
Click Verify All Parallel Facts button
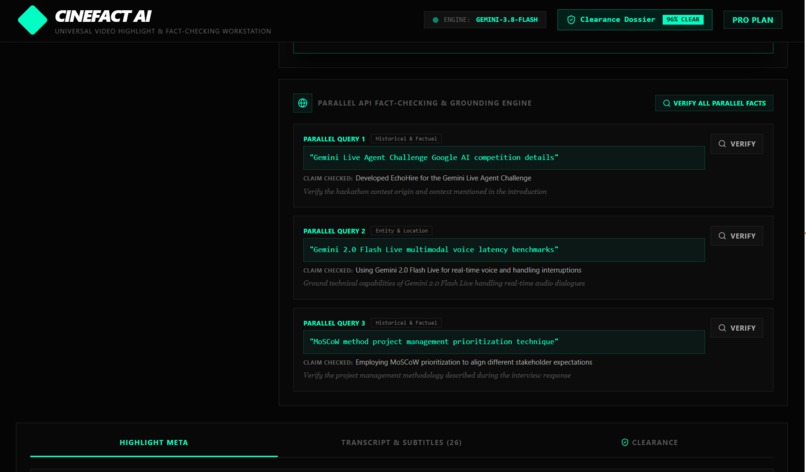(x=714, y=103)
